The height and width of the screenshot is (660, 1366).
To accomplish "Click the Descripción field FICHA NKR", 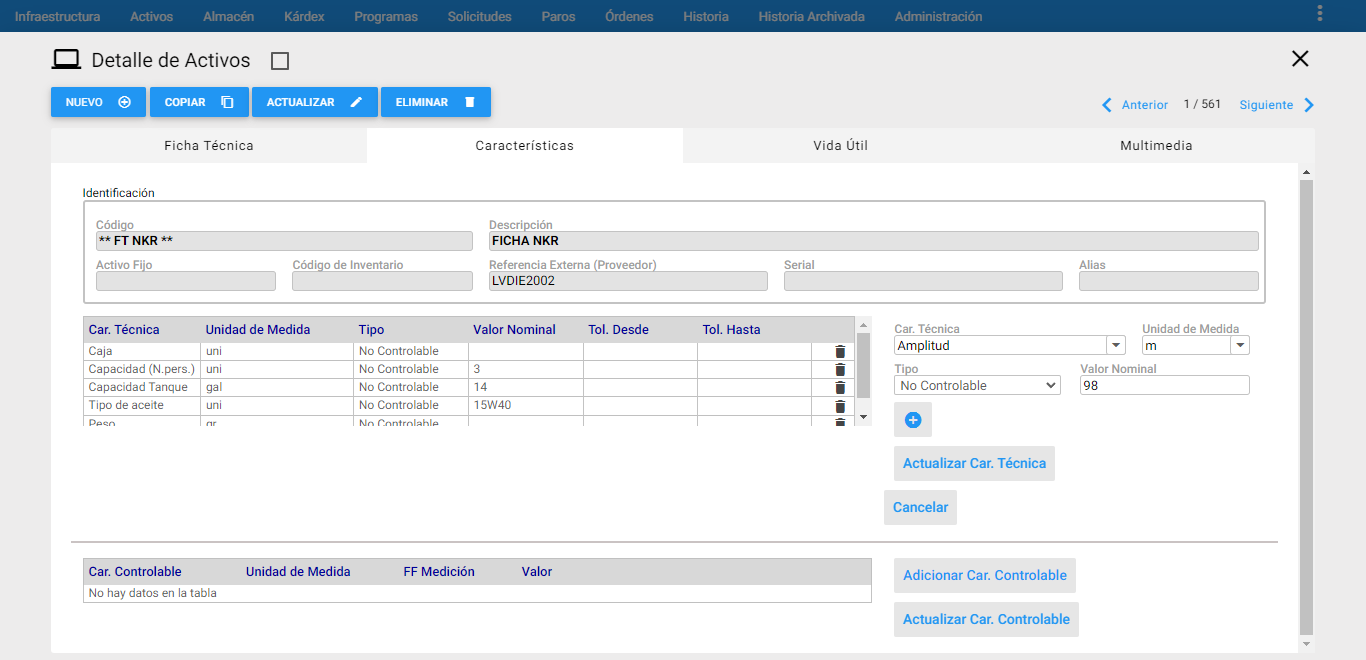I will (874, 241).
